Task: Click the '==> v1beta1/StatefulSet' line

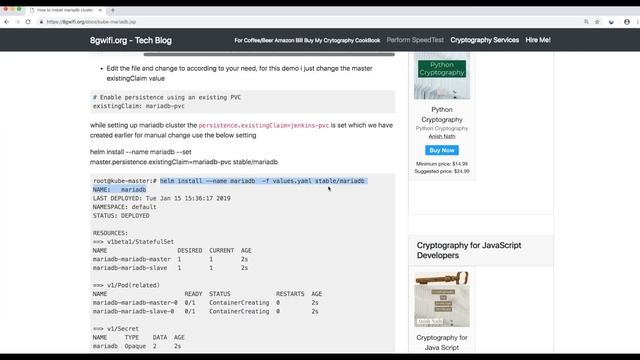Action: (133, 242)
